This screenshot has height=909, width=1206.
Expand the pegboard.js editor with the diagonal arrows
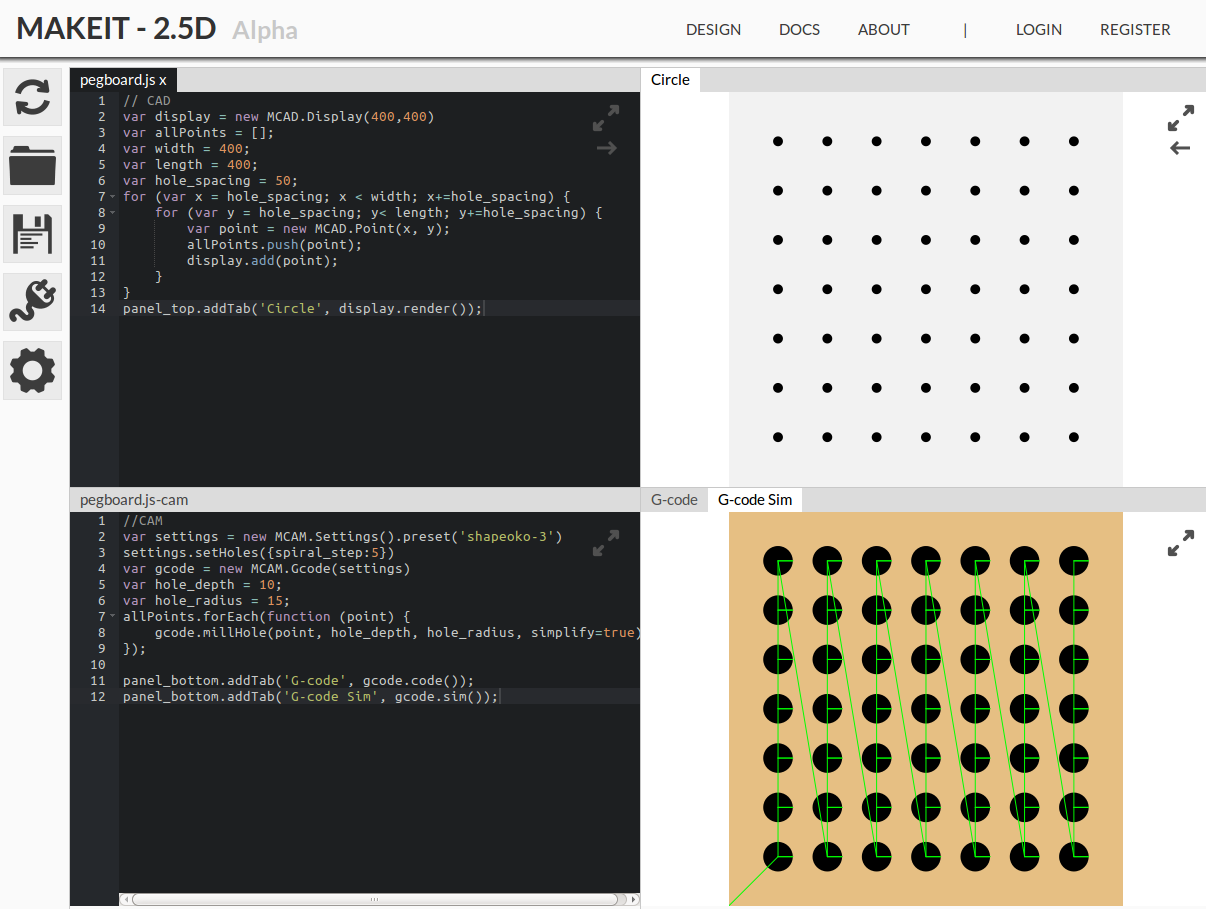point(606,117)
